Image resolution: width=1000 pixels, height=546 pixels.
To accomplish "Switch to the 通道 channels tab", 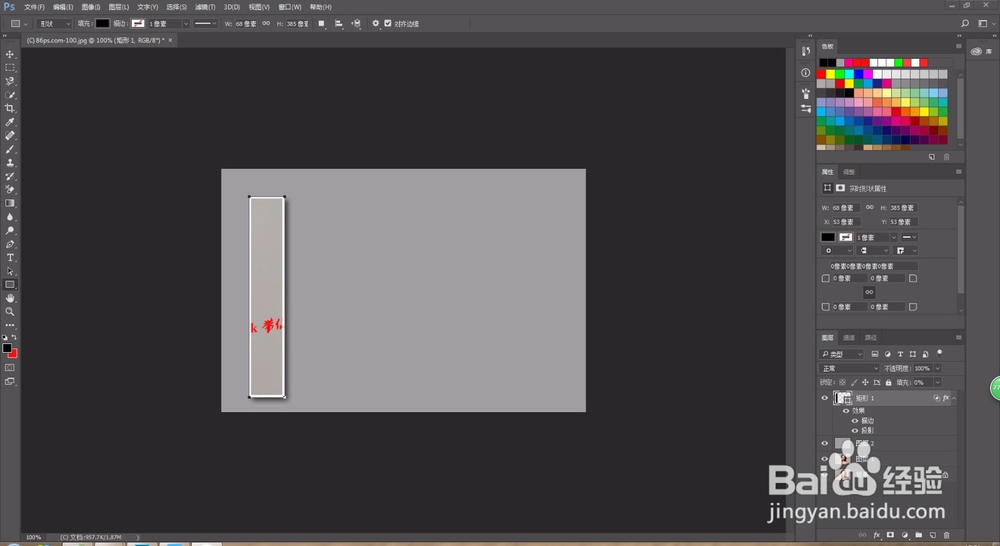I will [849, 337].
